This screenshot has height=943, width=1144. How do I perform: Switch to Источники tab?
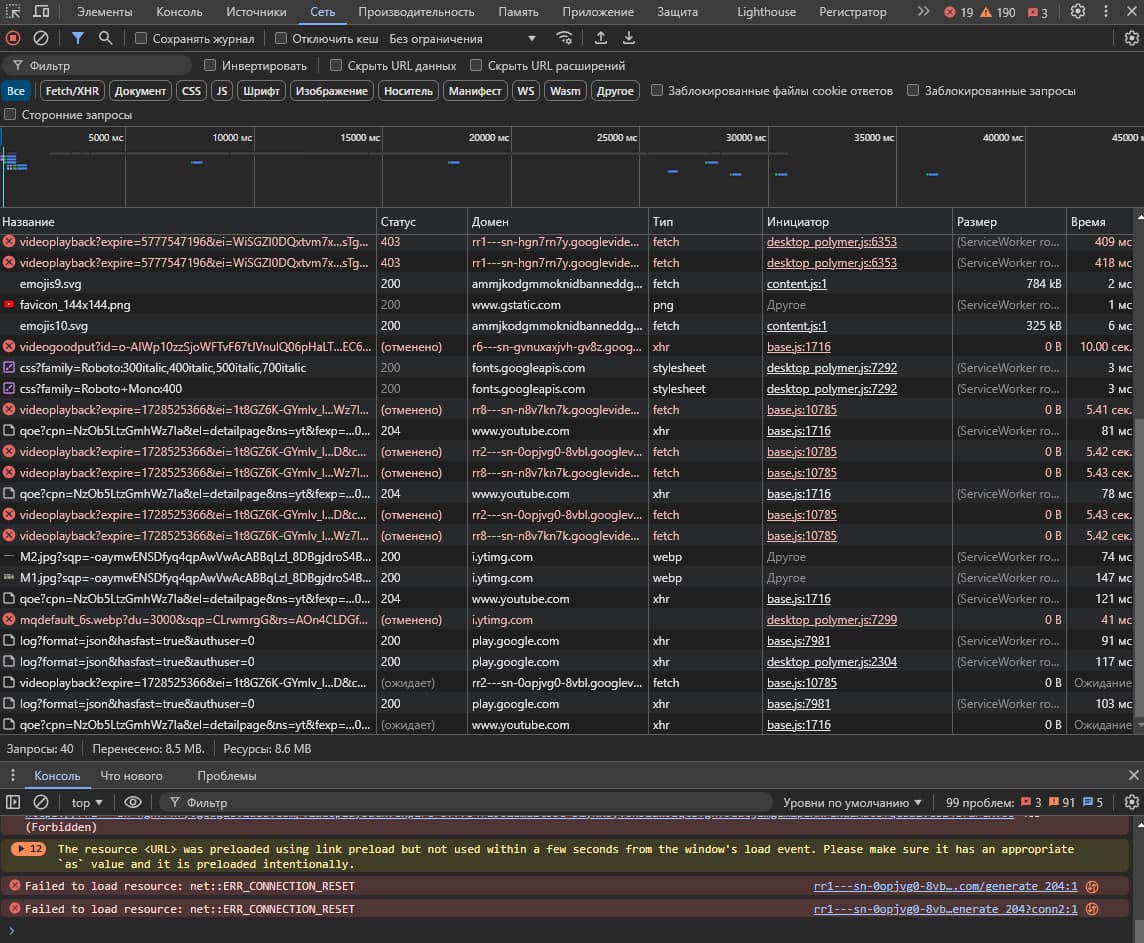[x=256, y=12]
